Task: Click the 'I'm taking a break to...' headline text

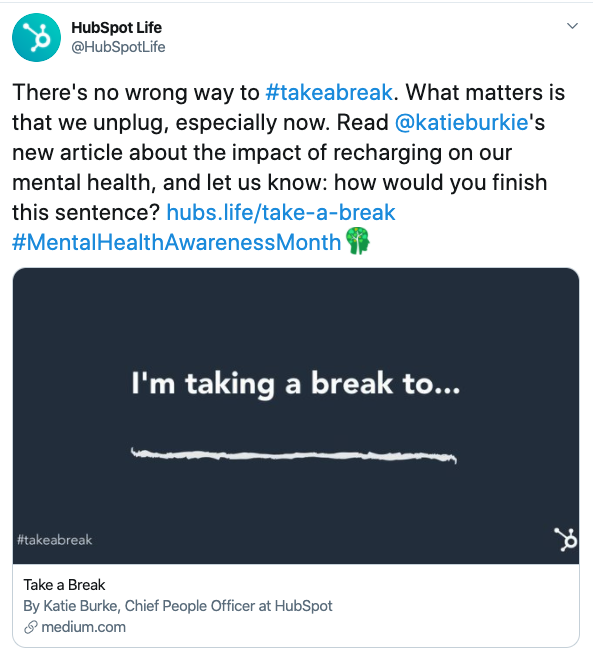Action: click(295, 383)
